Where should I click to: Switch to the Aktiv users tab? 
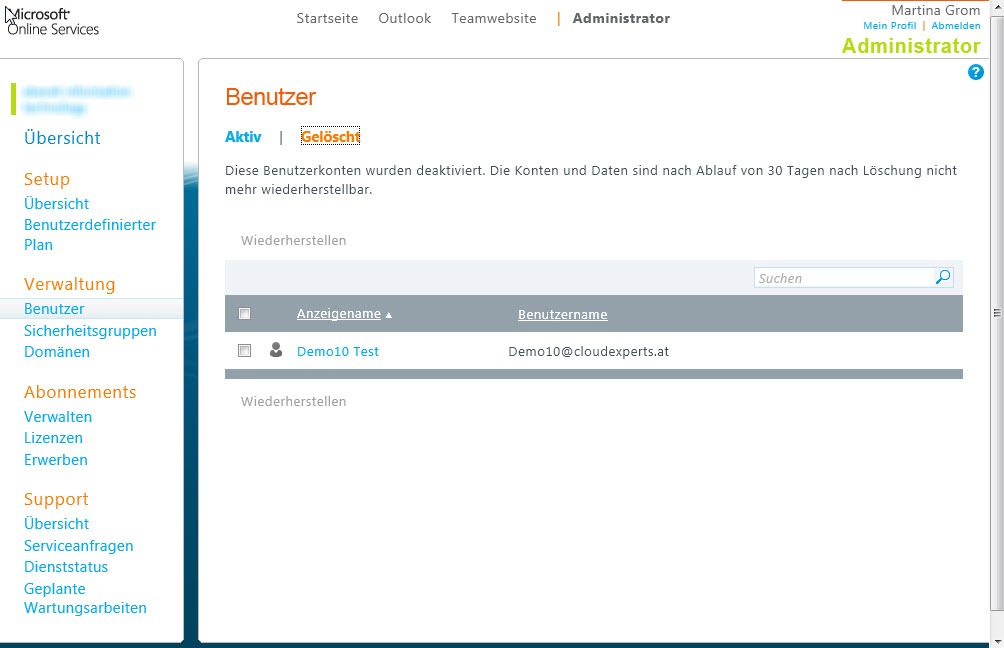point(243,137)
